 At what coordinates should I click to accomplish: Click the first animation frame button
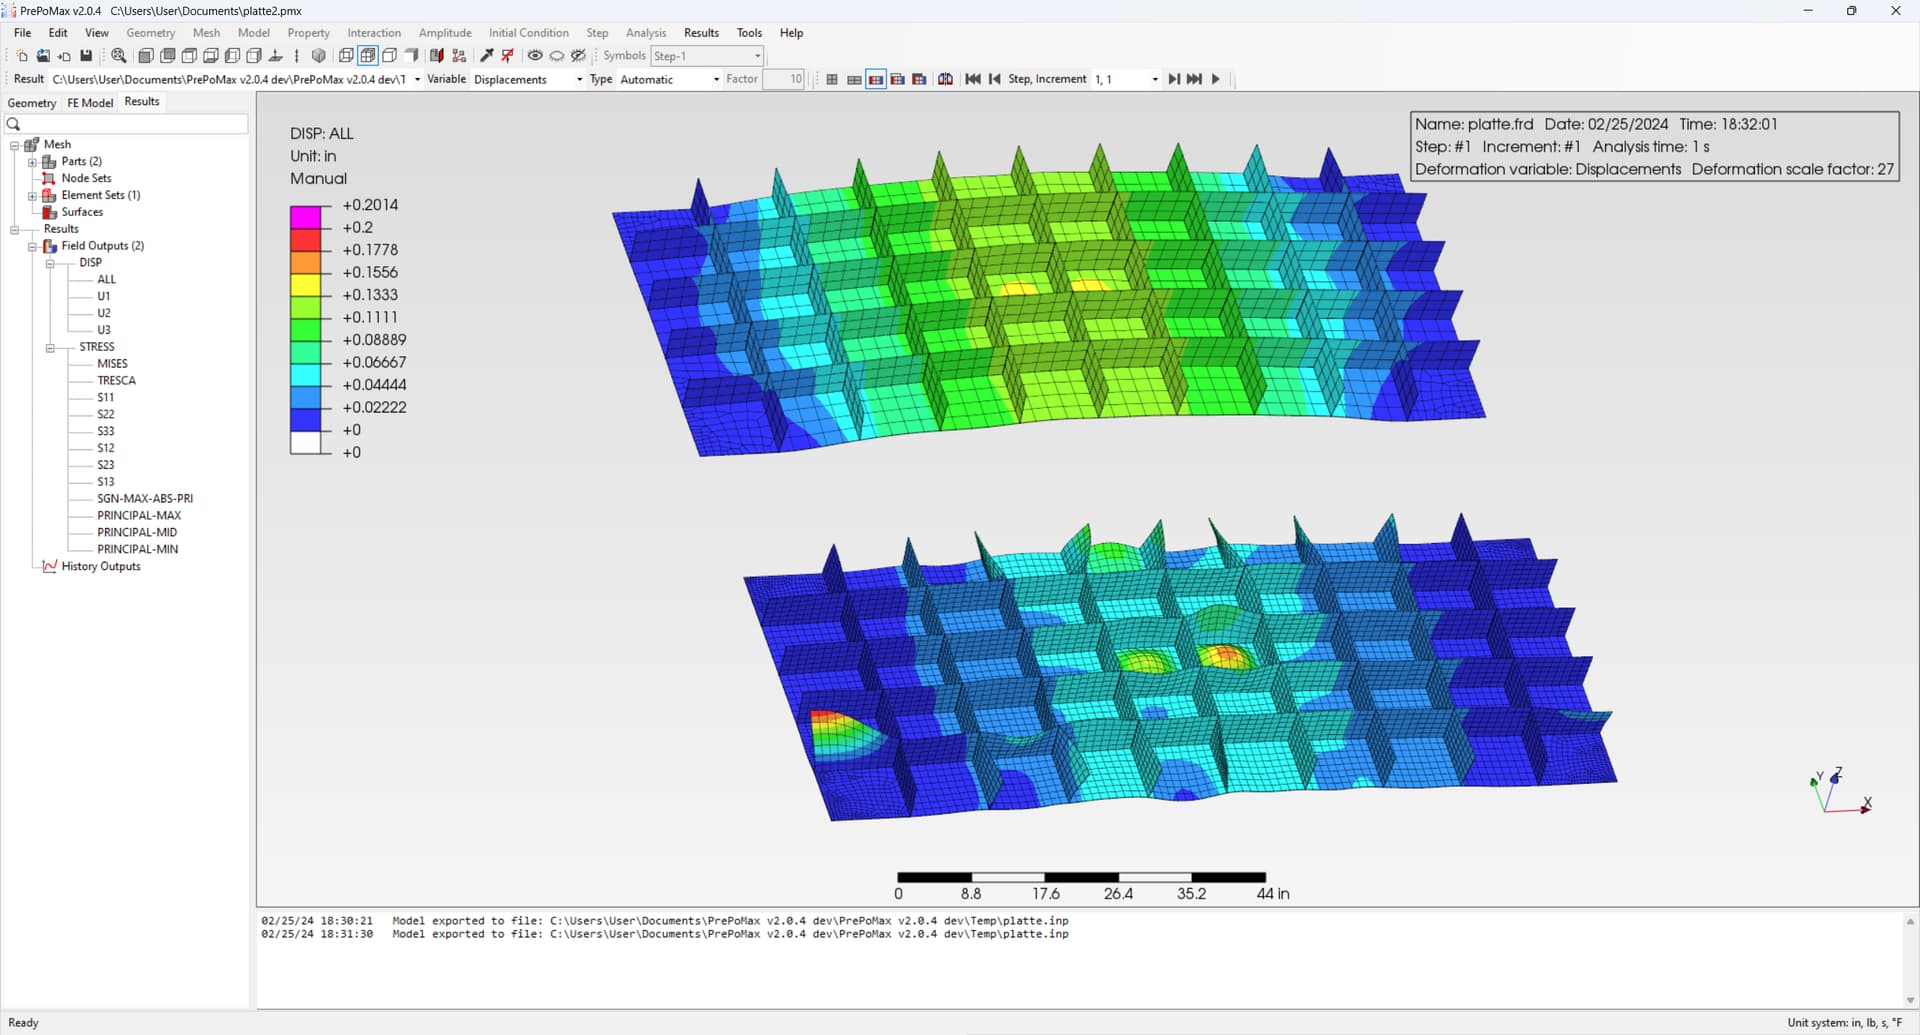[972, 79]
